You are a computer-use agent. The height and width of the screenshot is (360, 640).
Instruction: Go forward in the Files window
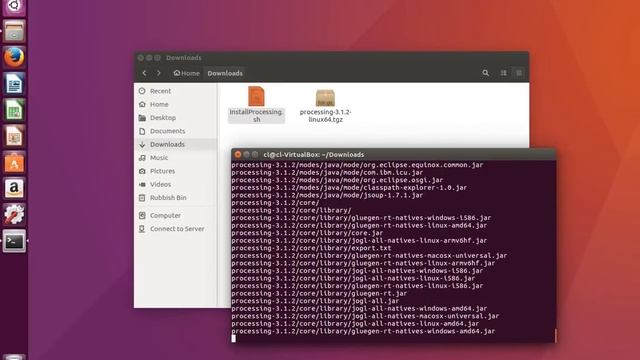159,73
